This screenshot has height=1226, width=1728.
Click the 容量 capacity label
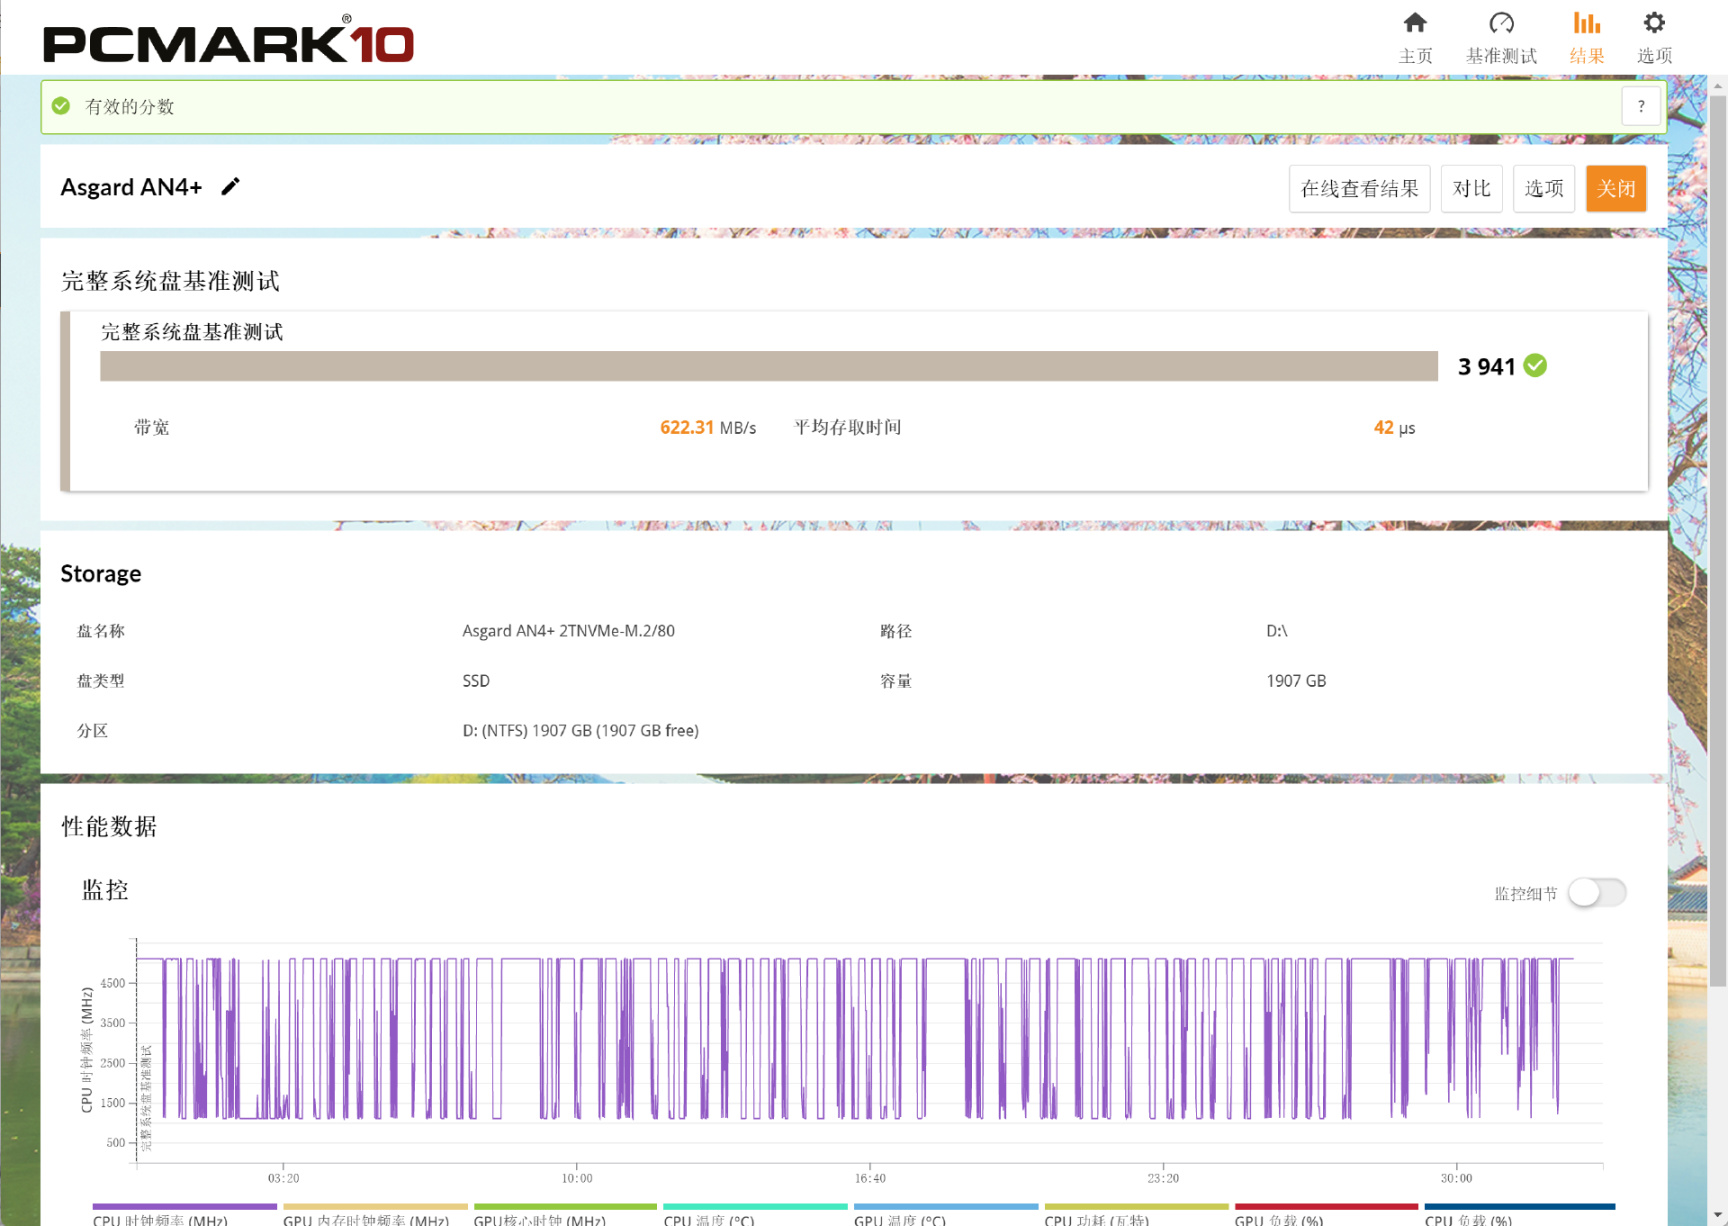coord(896,681)
